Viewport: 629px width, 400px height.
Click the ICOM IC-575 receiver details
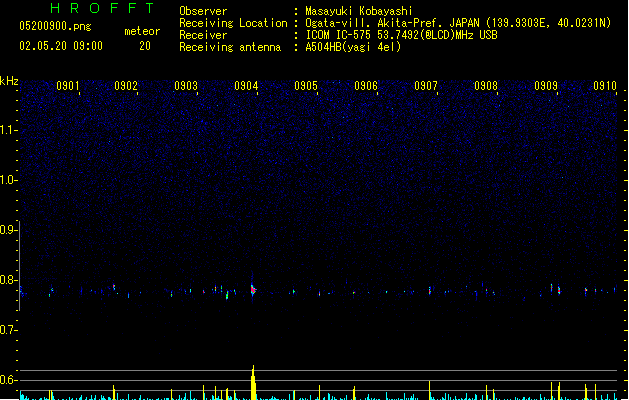pos(402,35)
